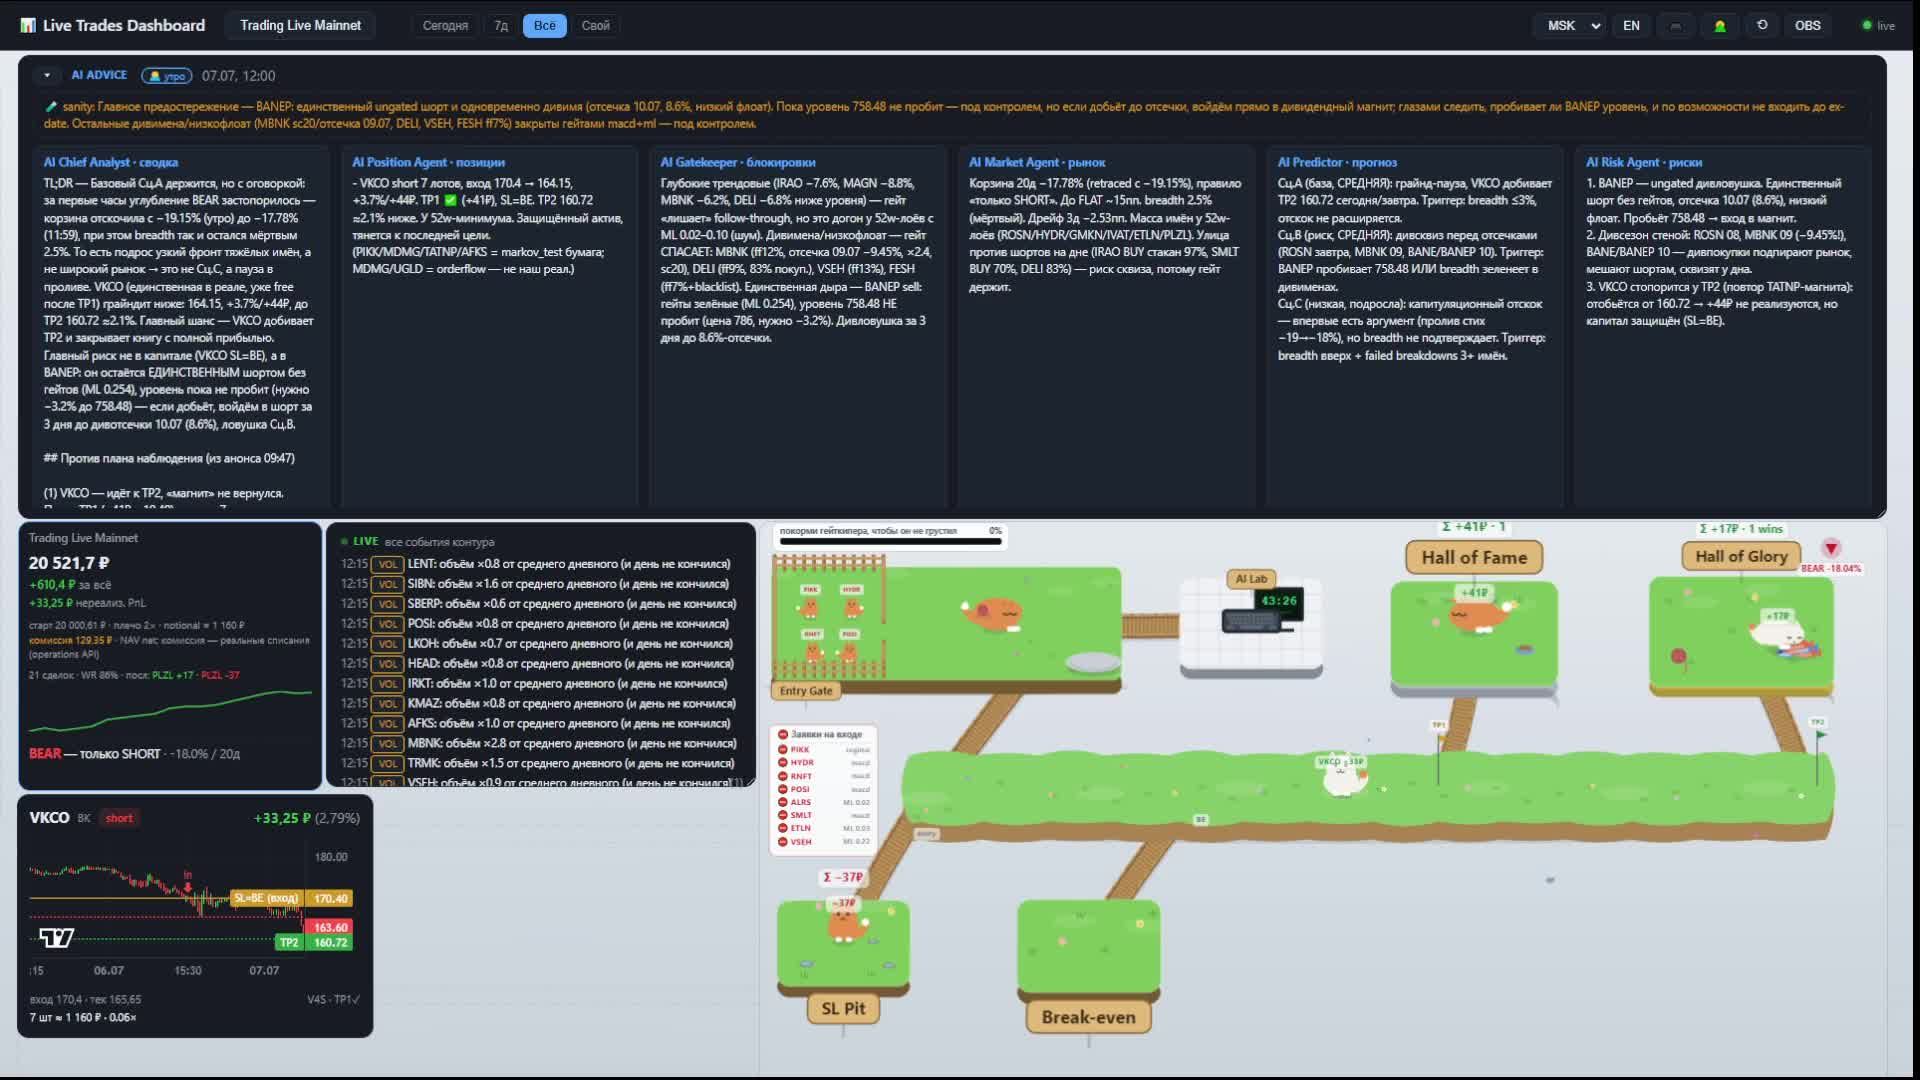This screenshot has height=1080, width=1920.
Task: Click VOL badge on the MBNK row
Action: pos(387,743)
